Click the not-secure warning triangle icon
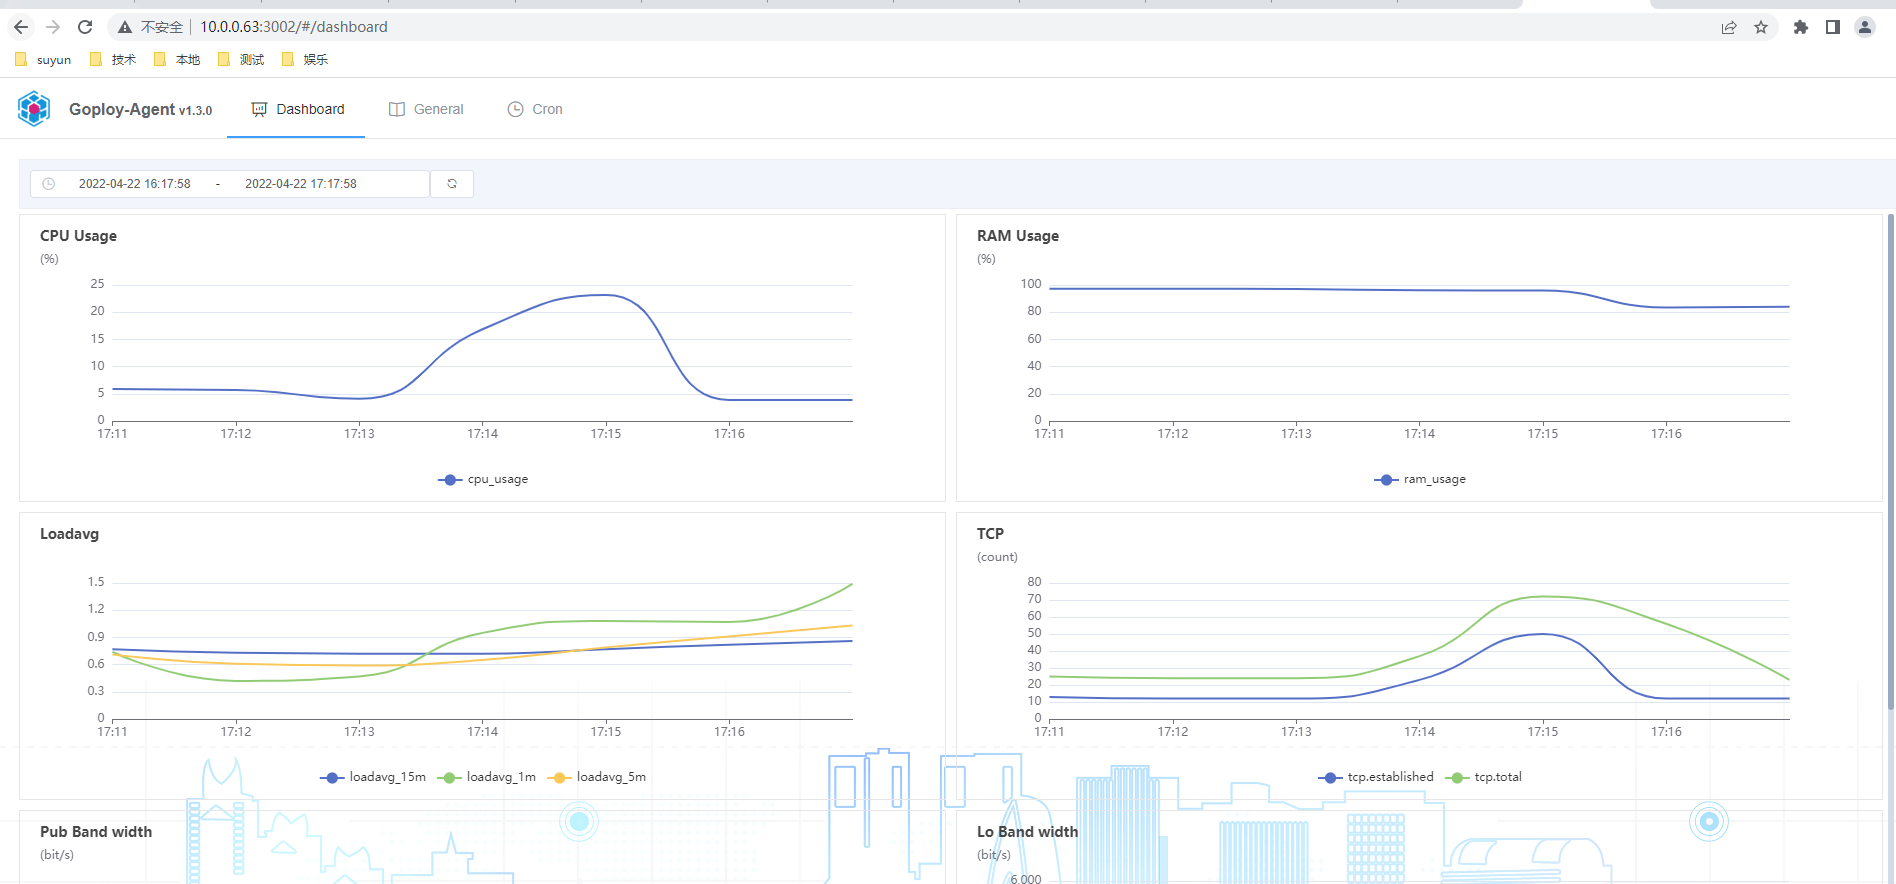The image size is (1896, 884). [125, 27]
